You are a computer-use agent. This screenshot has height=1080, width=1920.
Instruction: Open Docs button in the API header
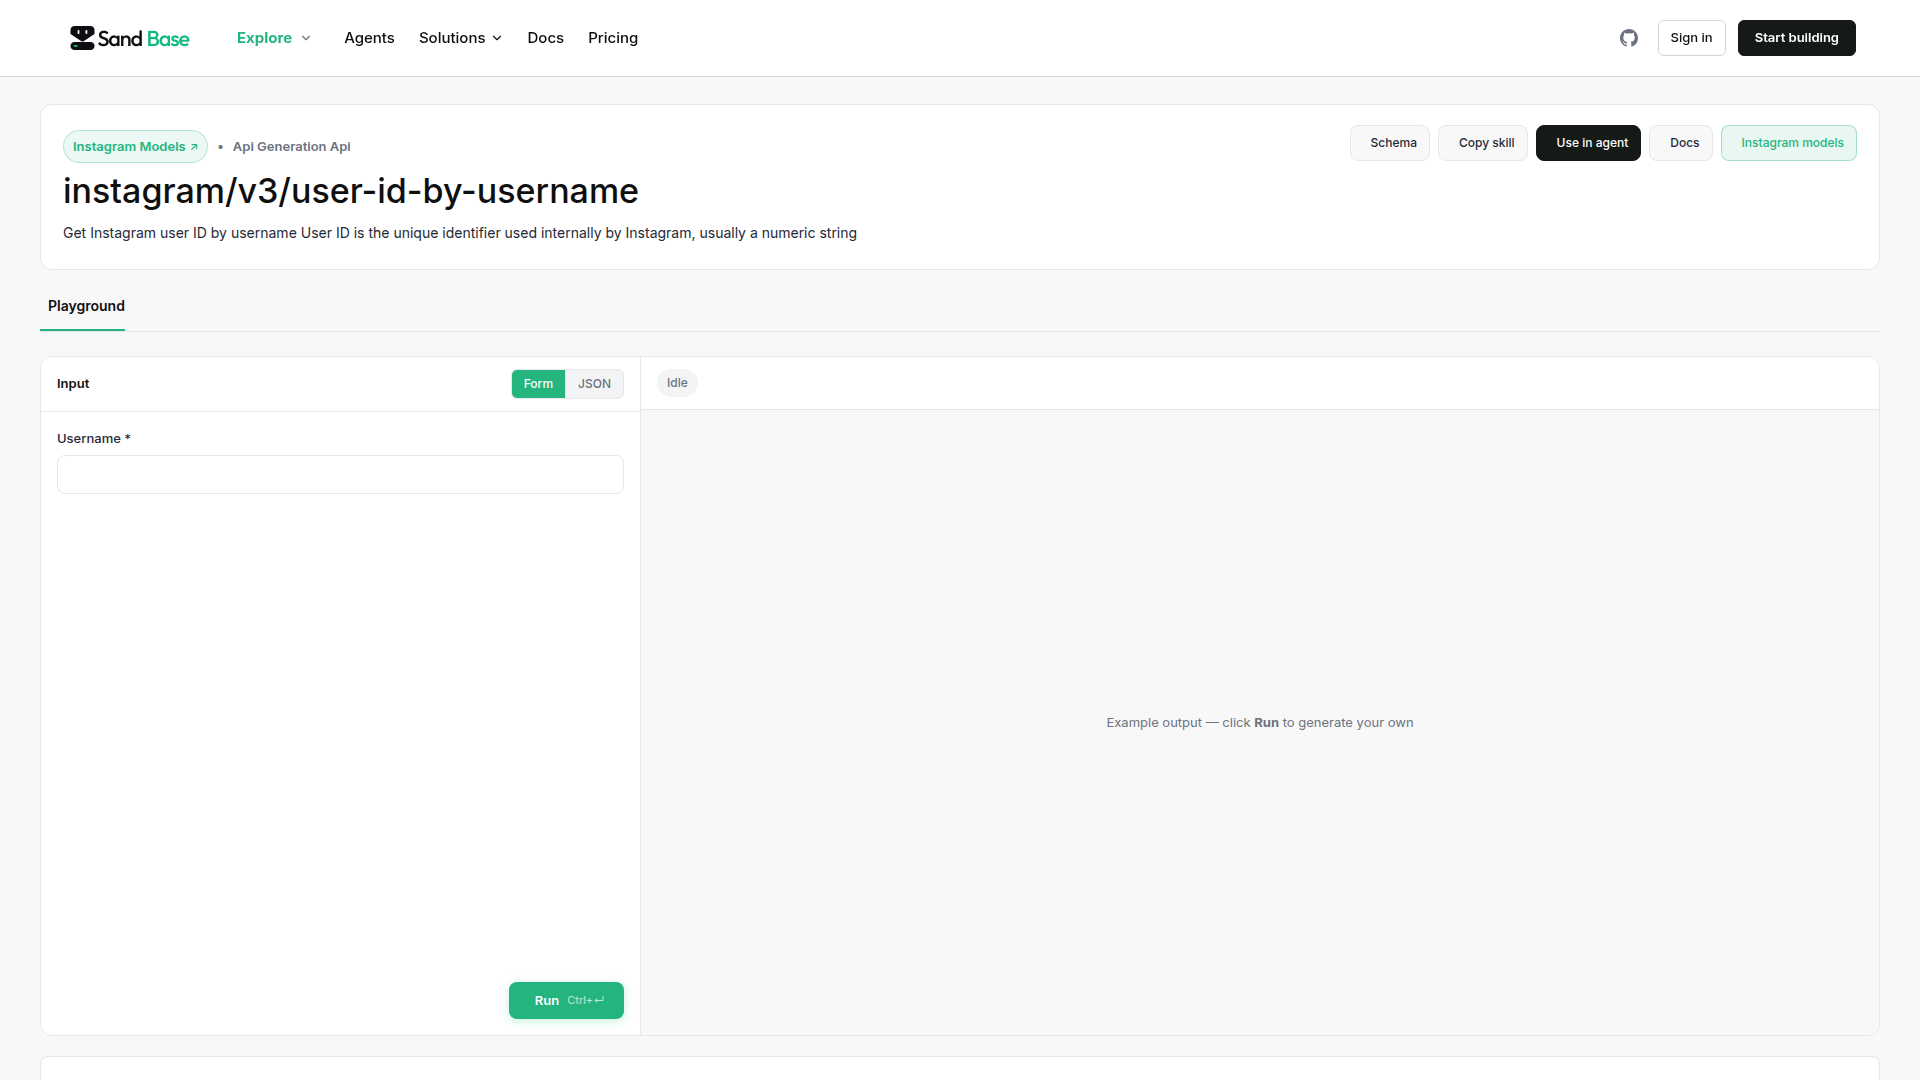click(1681, 143)
